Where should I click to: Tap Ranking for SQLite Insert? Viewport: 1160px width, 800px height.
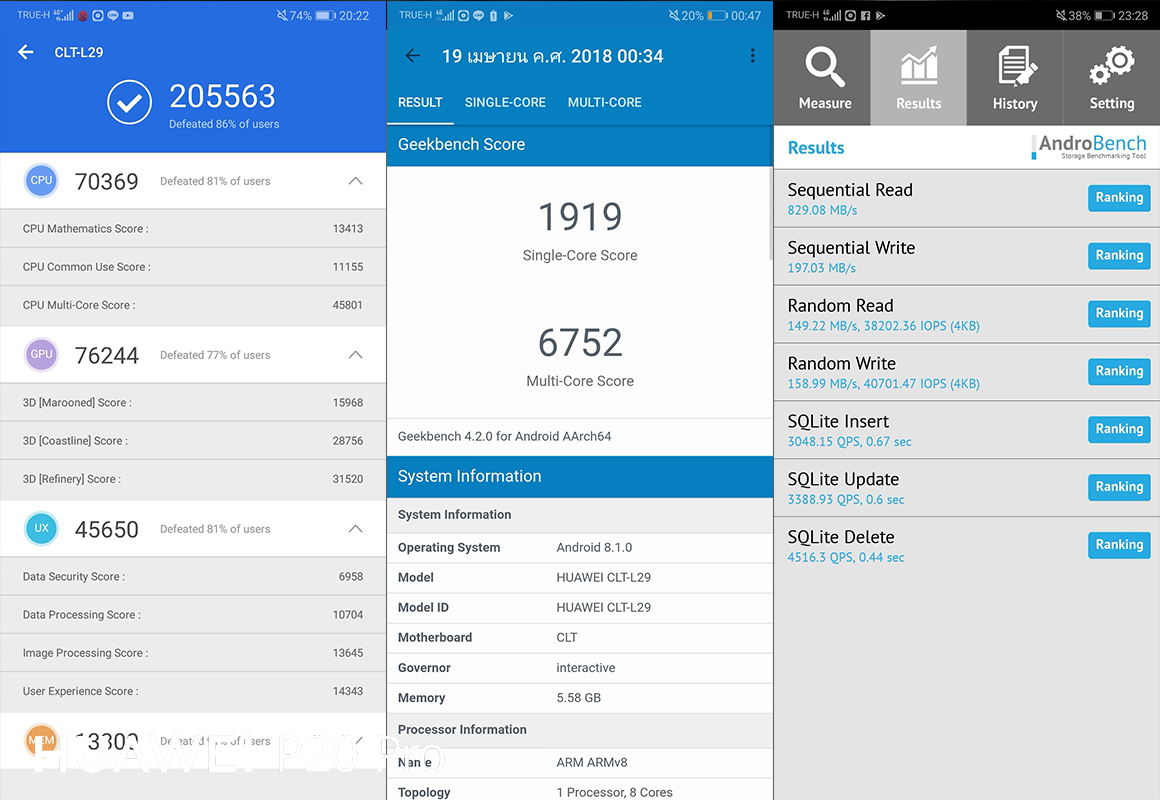pos(1119,428)
